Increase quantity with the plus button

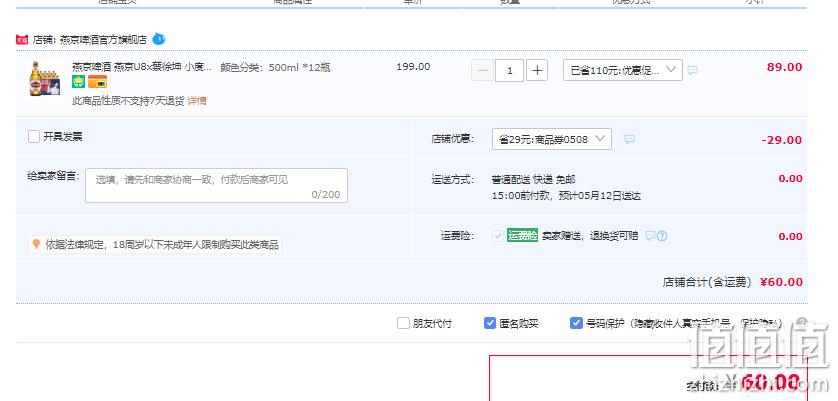coord(537,71)
